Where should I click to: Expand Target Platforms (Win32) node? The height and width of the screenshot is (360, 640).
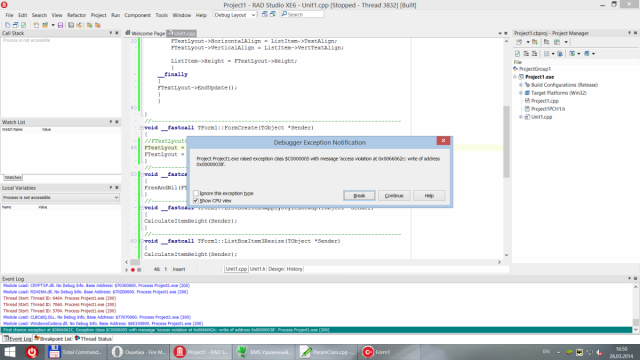tap(521, 93)
